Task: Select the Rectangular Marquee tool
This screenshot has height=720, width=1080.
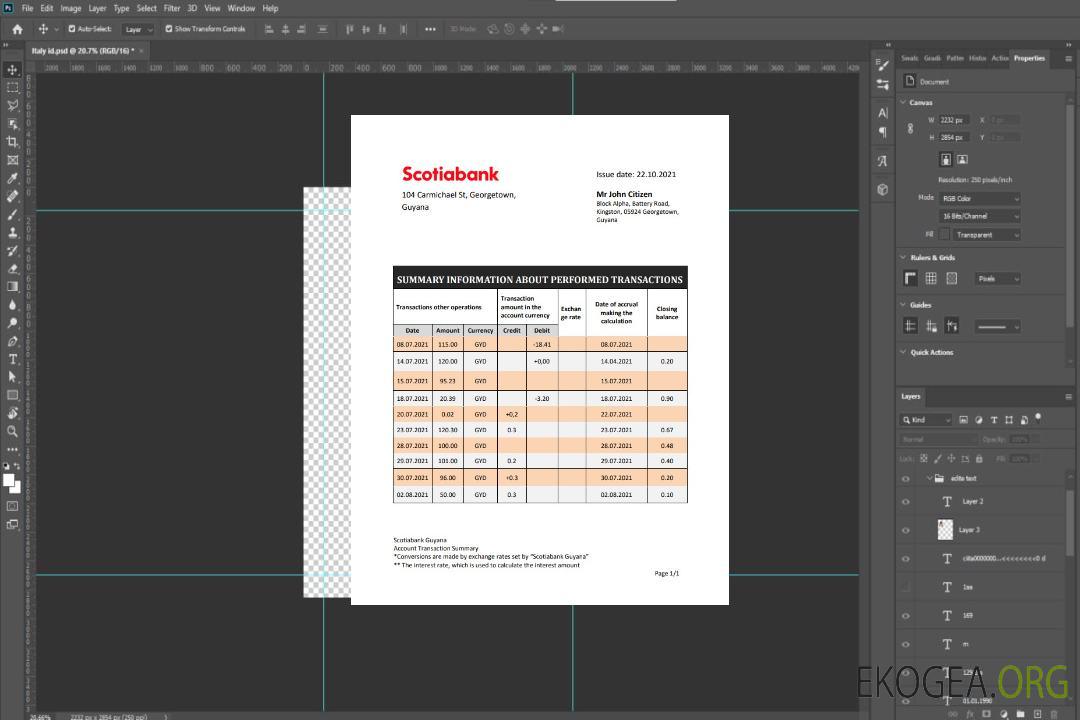Action: 12,88
